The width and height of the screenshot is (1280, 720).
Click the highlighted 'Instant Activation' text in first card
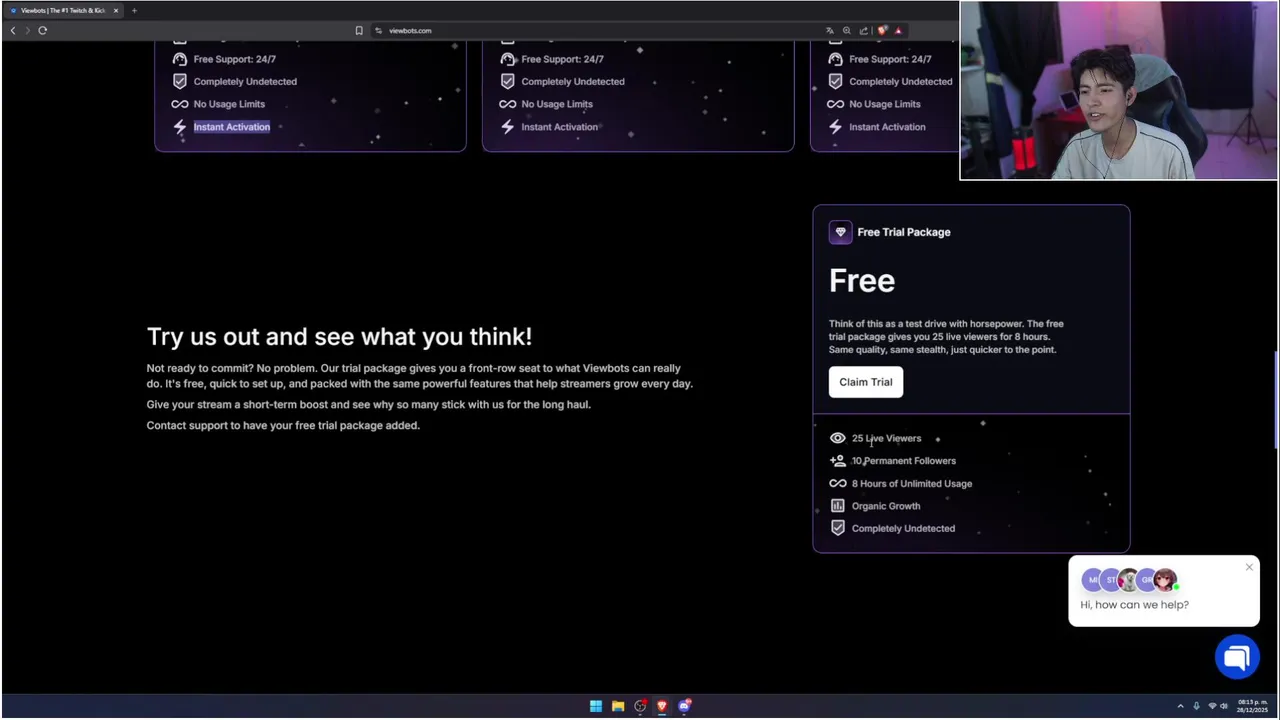click(x=232, y=127)
